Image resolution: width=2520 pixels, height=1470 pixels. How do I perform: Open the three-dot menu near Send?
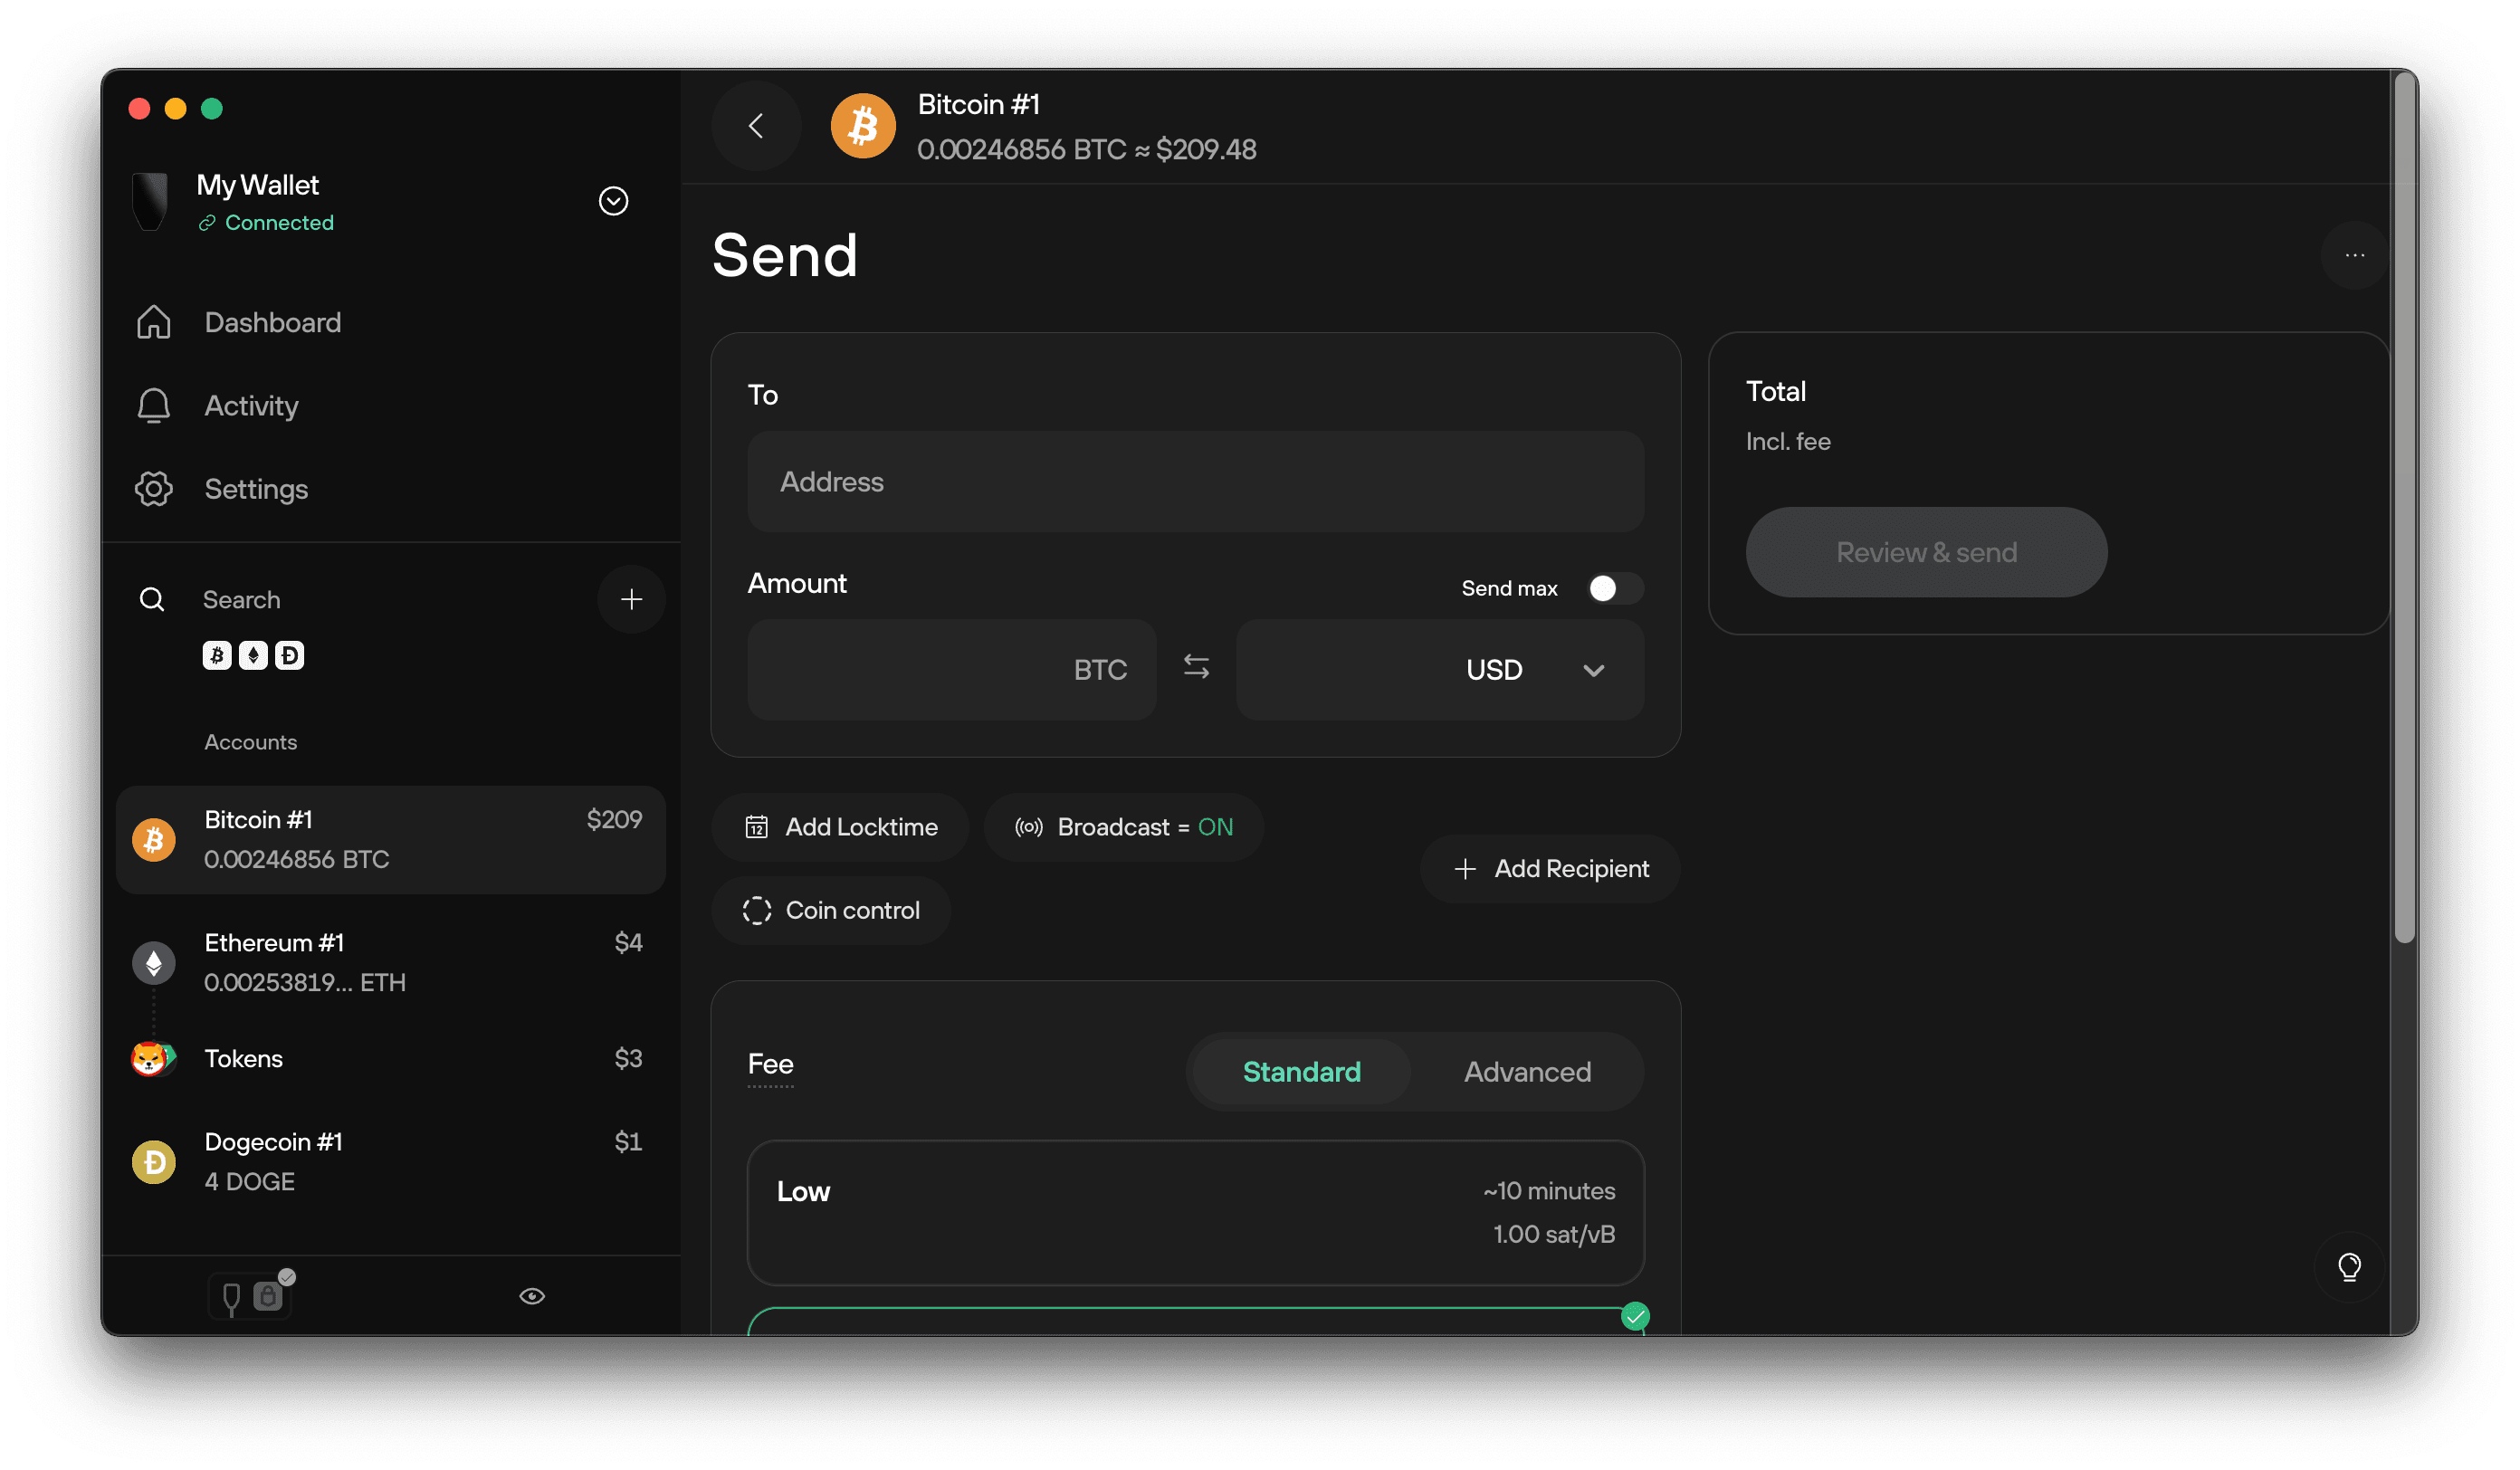tap(2353, 255)
